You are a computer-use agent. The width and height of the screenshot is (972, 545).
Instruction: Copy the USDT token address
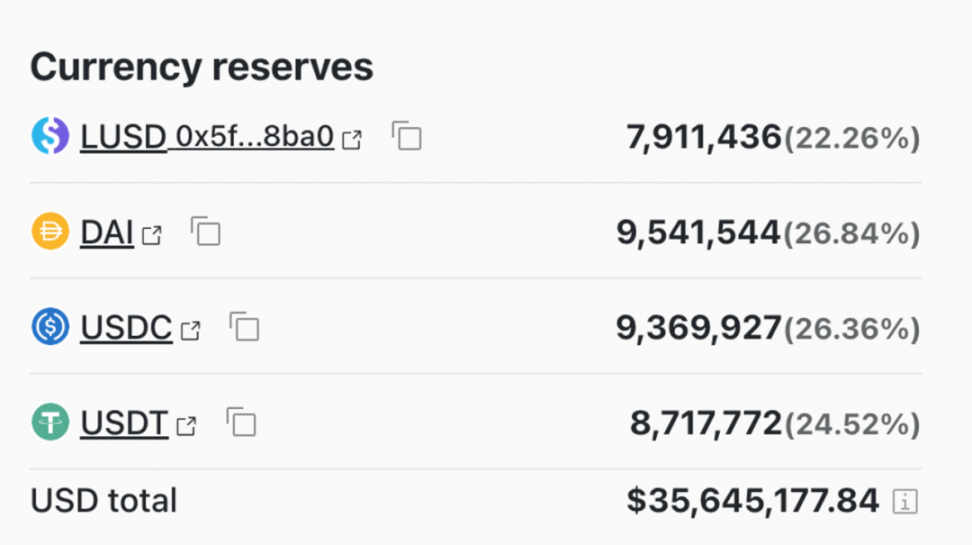[241, 423]
